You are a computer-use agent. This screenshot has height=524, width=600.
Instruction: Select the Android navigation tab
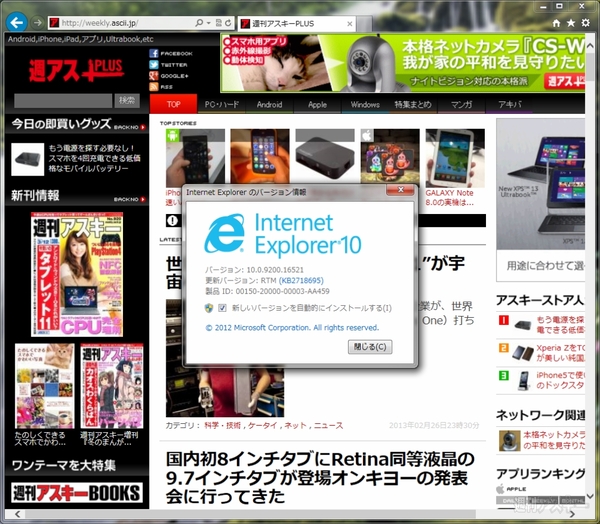pos(269,104)
